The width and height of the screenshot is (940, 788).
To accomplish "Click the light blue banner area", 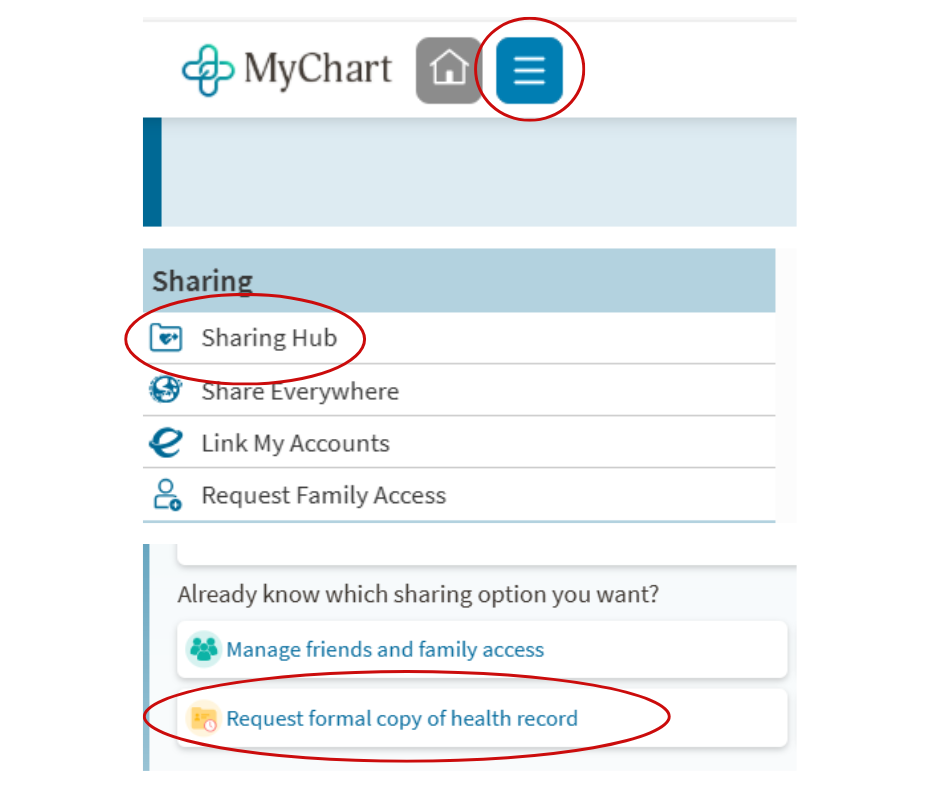I will (478, 172).
